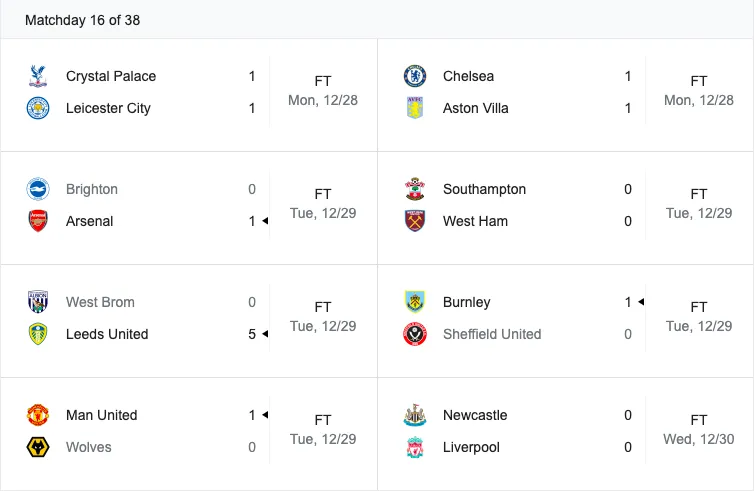Click the Arsenal club crest

38,221
